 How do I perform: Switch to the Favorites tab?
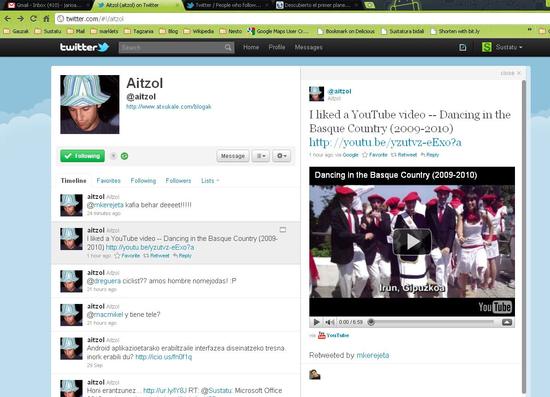[x=108, y=181]
